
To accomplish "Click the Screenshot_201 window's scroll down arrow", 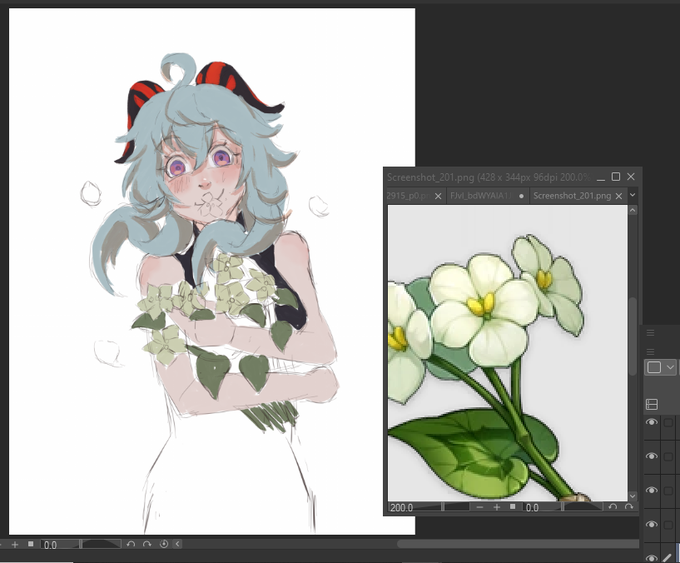I will (633, 496).
